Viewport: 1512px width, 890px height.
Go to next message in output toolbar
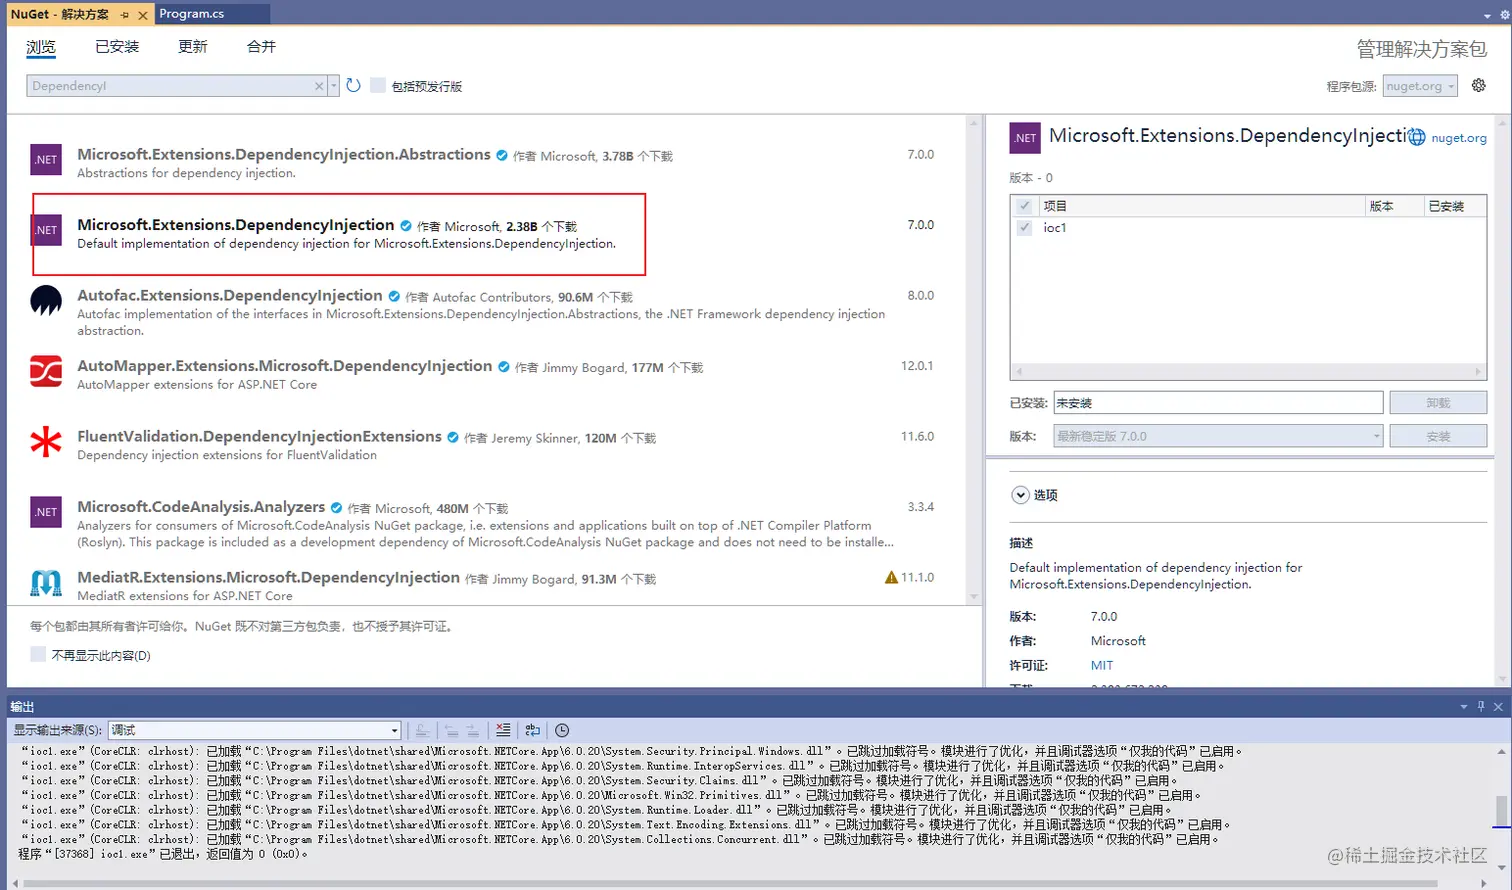point(472,730)
